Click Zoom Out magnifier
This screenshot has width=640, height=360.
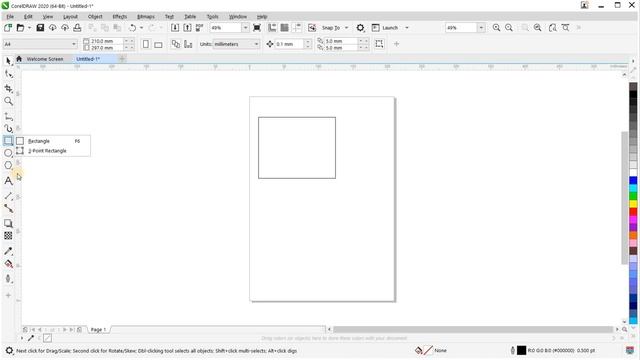pos(509,28)
